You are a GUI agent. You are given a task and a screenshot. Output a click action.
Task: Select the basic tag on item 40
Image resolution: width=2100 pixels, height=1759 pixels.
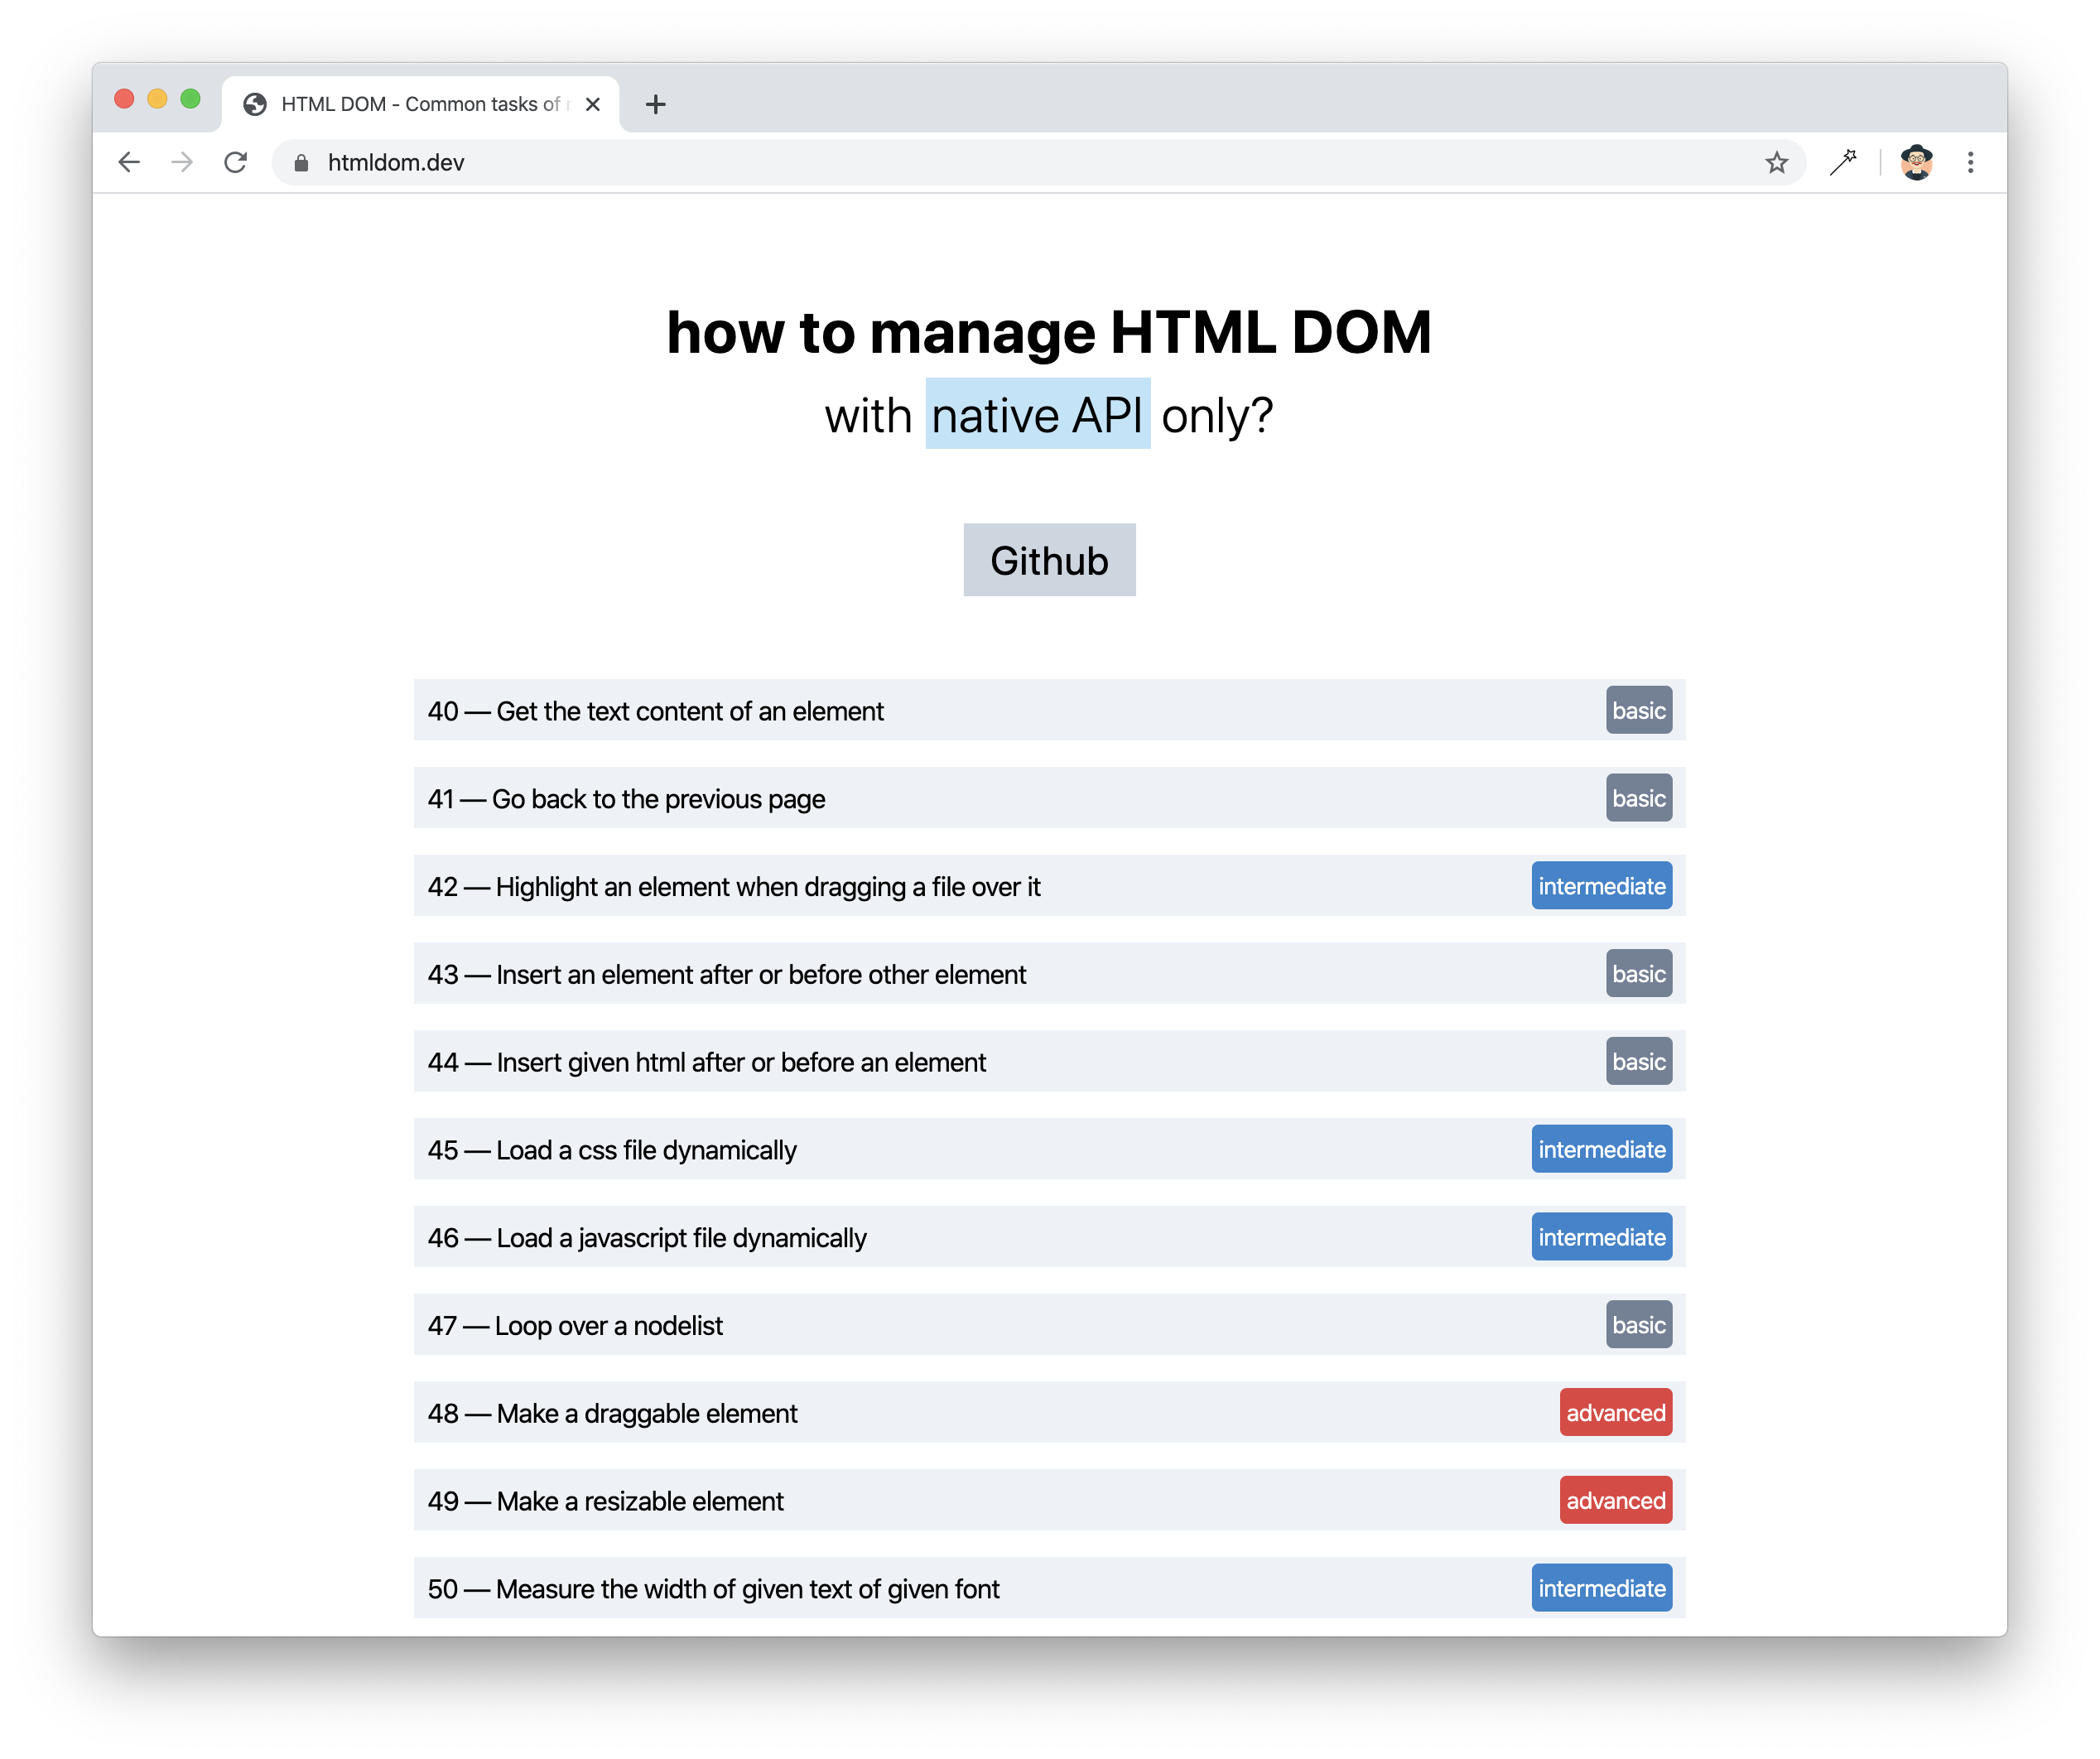click(x=1635, y=711)
